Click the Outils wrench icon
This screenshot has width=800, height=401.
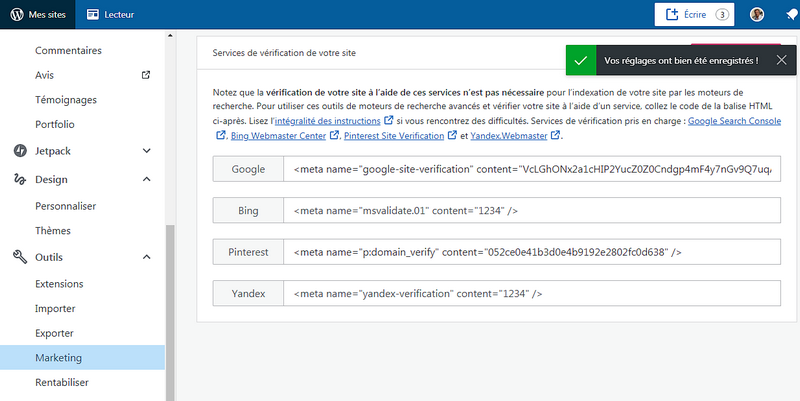point(19,257)
